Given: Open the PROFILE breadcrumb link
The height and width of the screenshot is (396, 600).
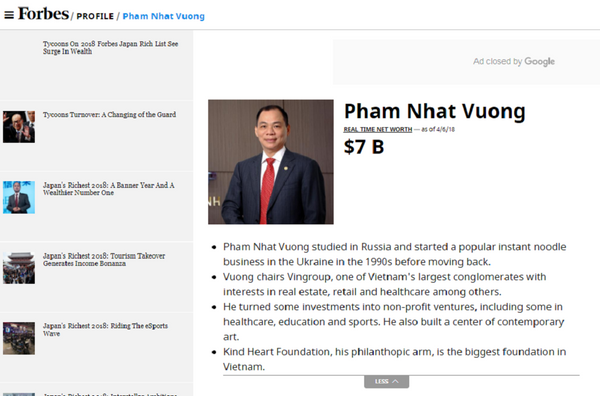Looking at the screenshot, I should pyautogui.click(x=95, y=16).
